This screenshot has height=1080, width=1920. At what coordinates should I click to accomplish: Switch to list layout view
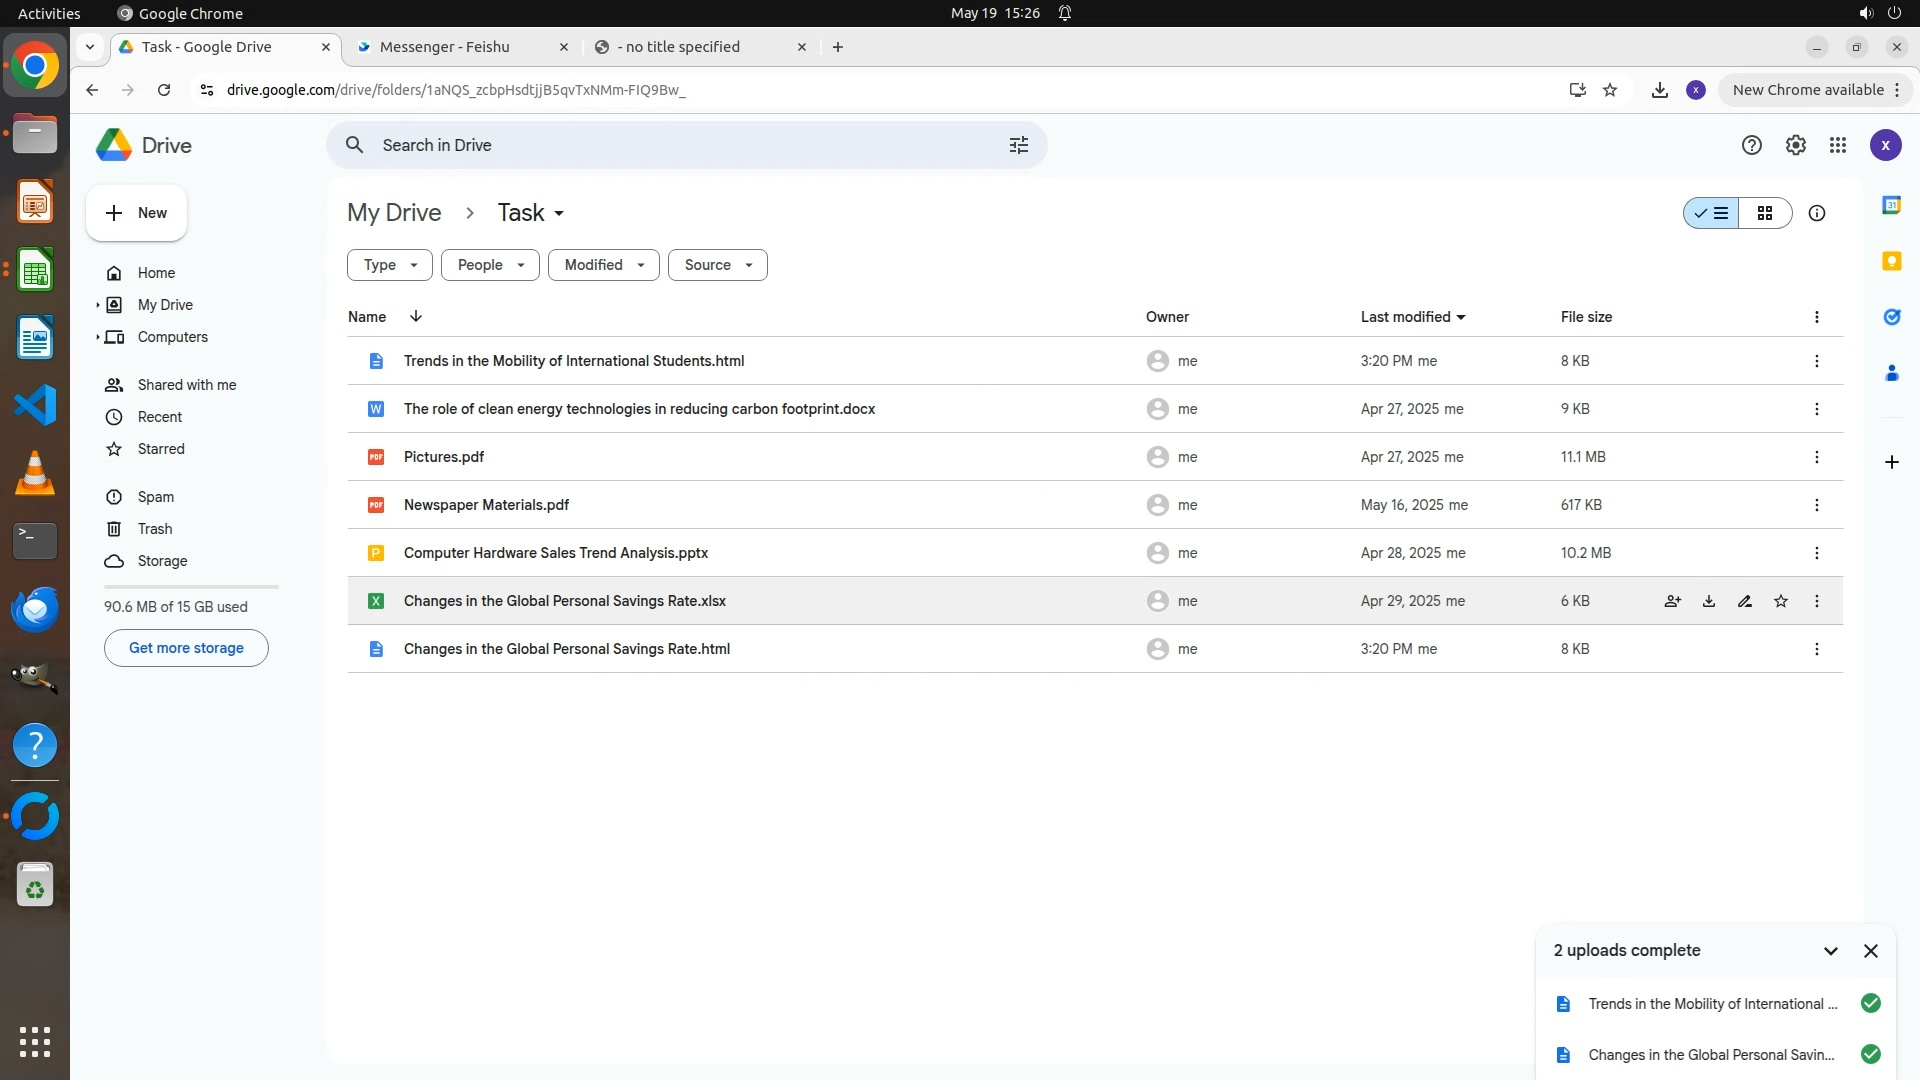[x=1712, y=213]
